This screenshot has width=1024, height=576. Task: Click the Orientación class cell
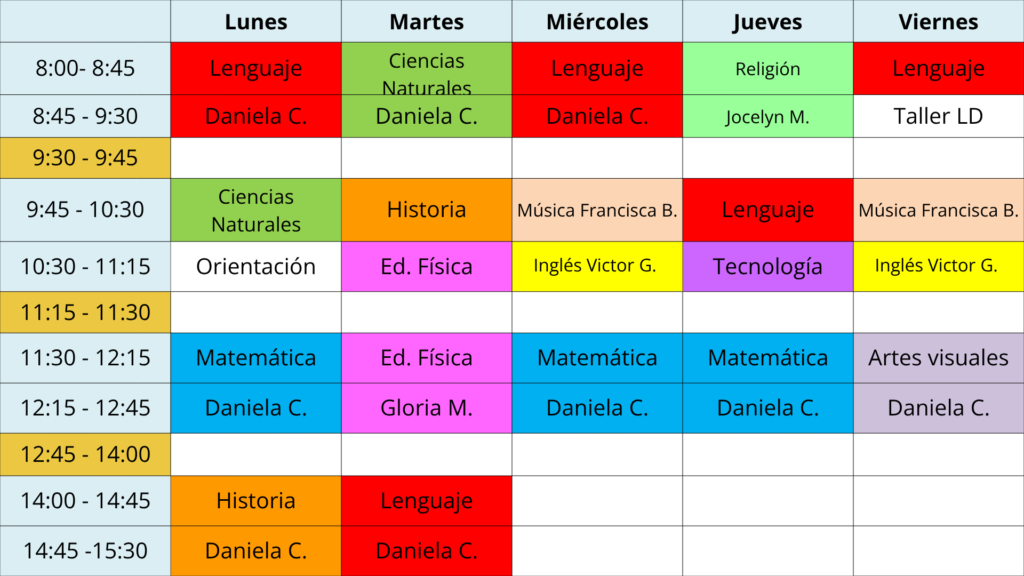pos(256,267)
